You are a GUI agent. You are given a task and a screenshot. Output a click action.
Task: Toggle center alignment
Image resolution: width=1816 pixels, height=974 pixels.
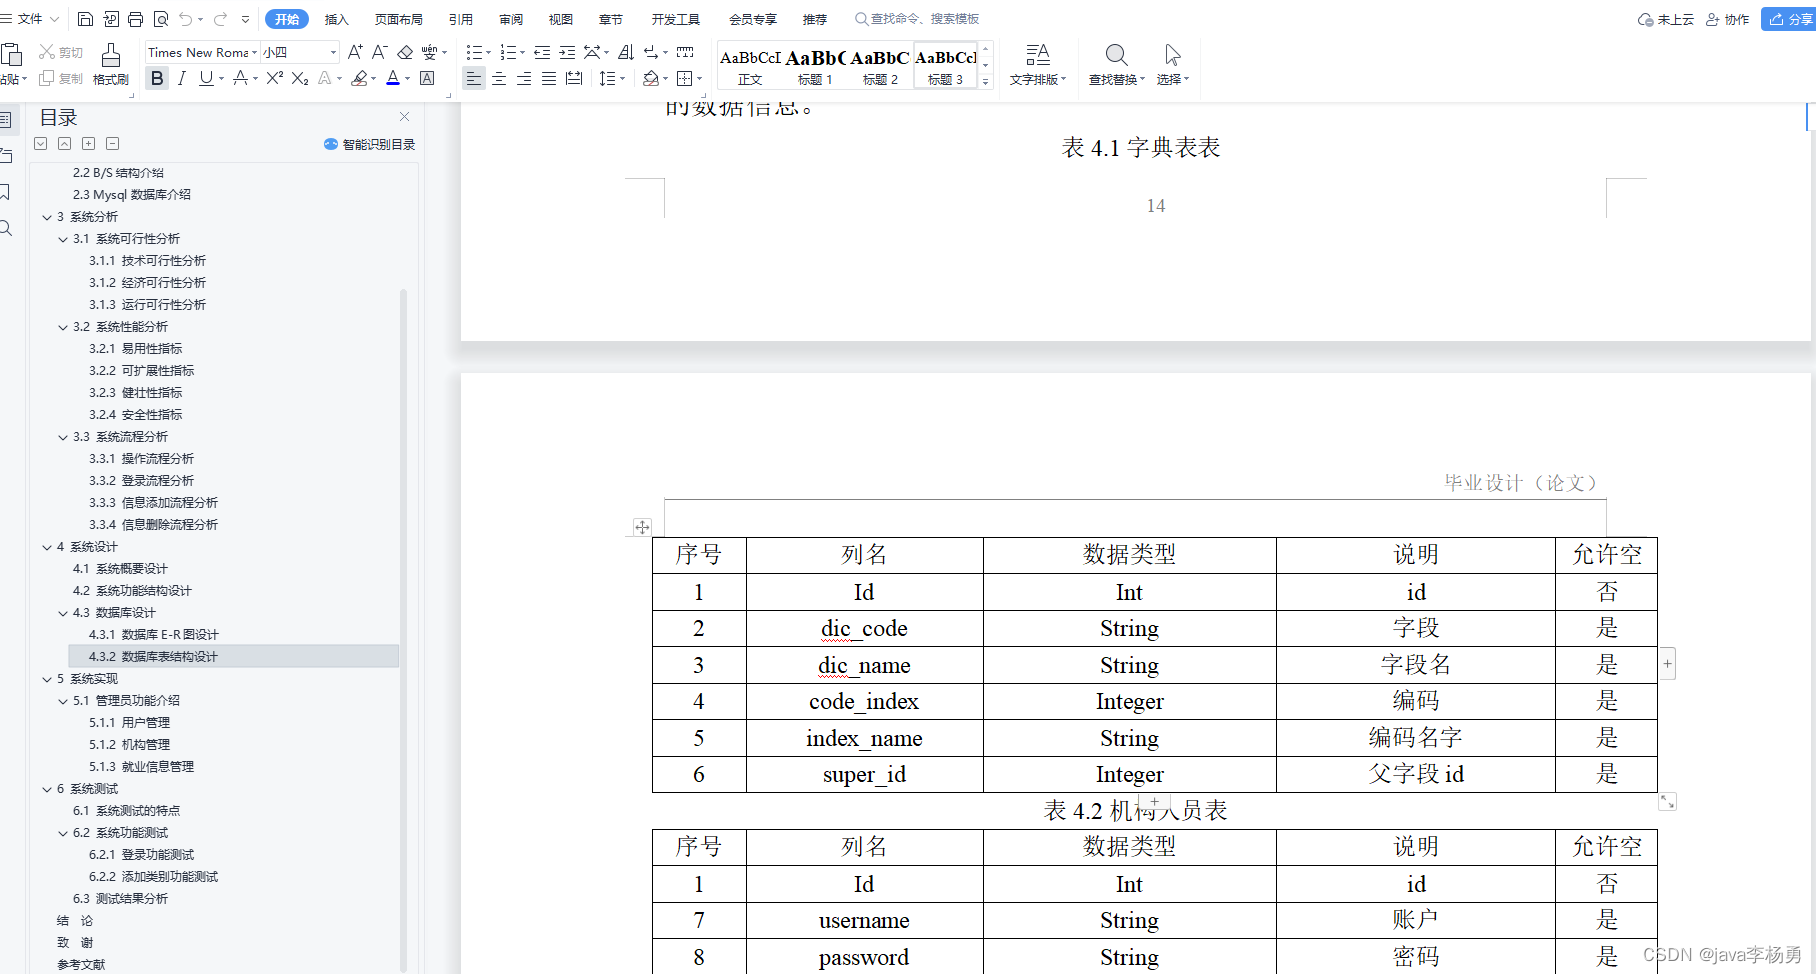point(499,78)
